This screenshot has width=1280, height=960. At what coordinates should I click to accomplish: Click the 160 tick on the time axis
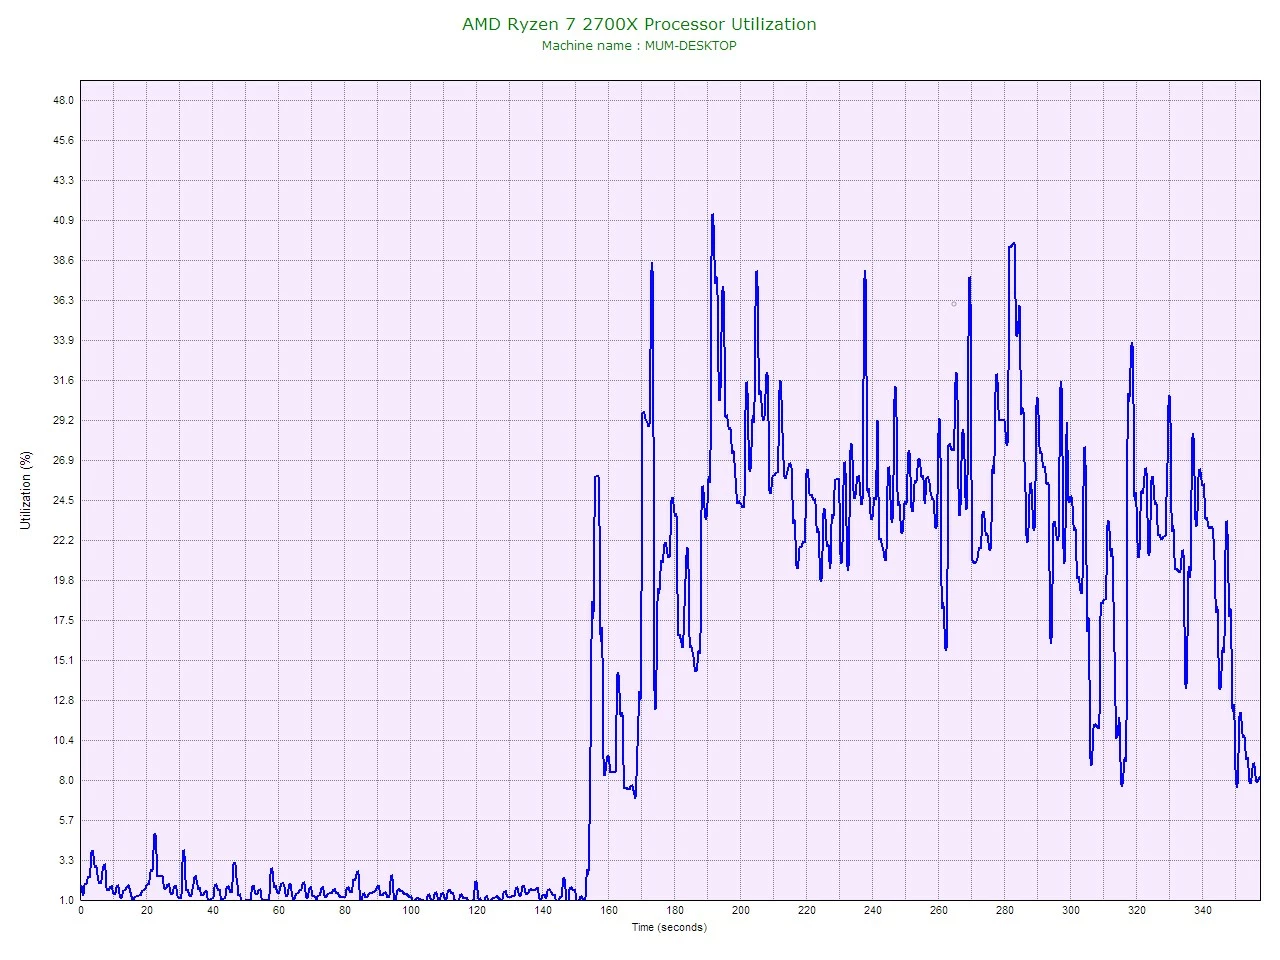609,910
